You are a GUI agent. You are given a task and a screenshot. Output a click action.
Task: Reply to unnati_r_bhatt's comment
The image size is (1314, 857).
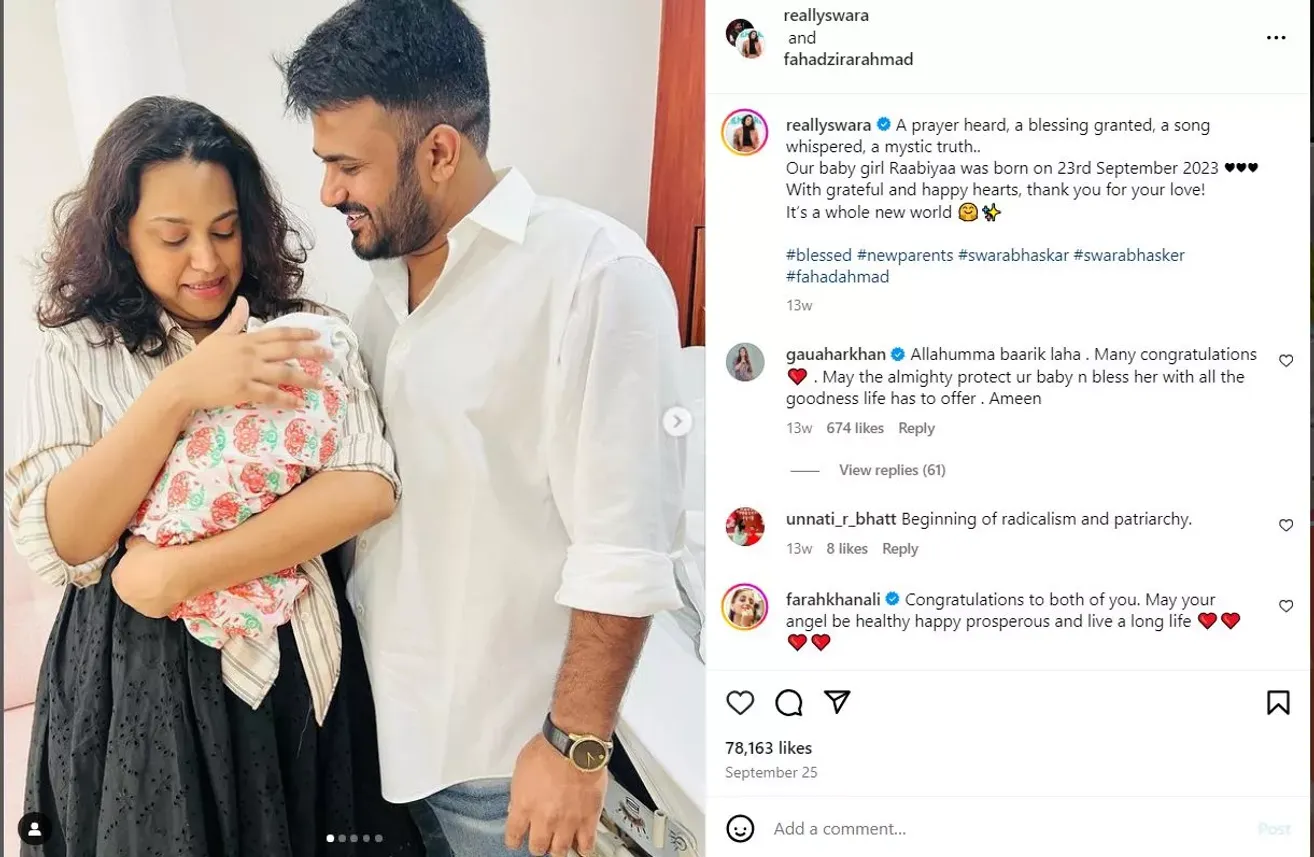900,549
